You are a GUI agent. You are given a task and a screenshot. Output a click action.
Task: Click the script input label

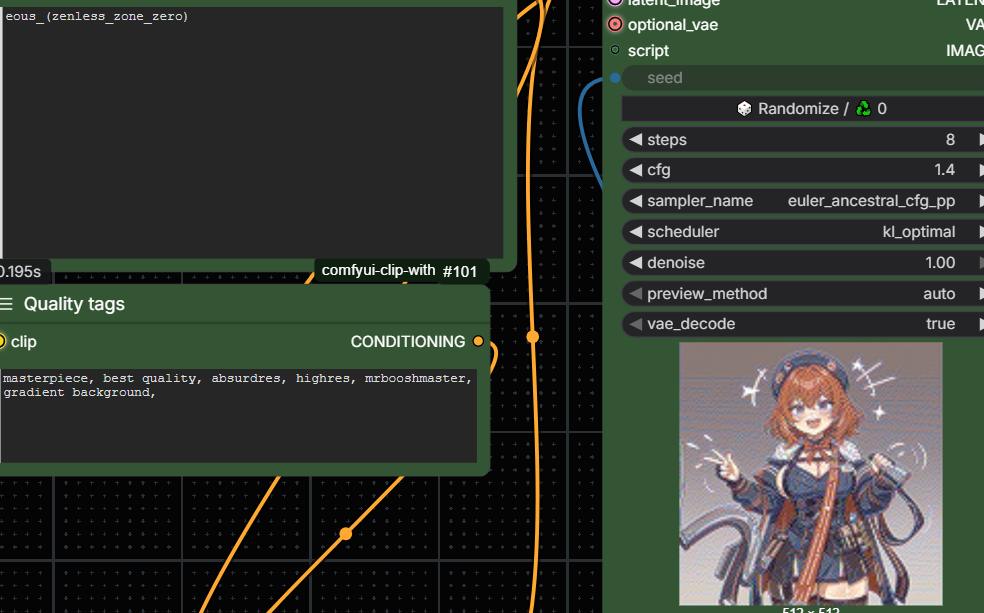click(x=648, y=51)
